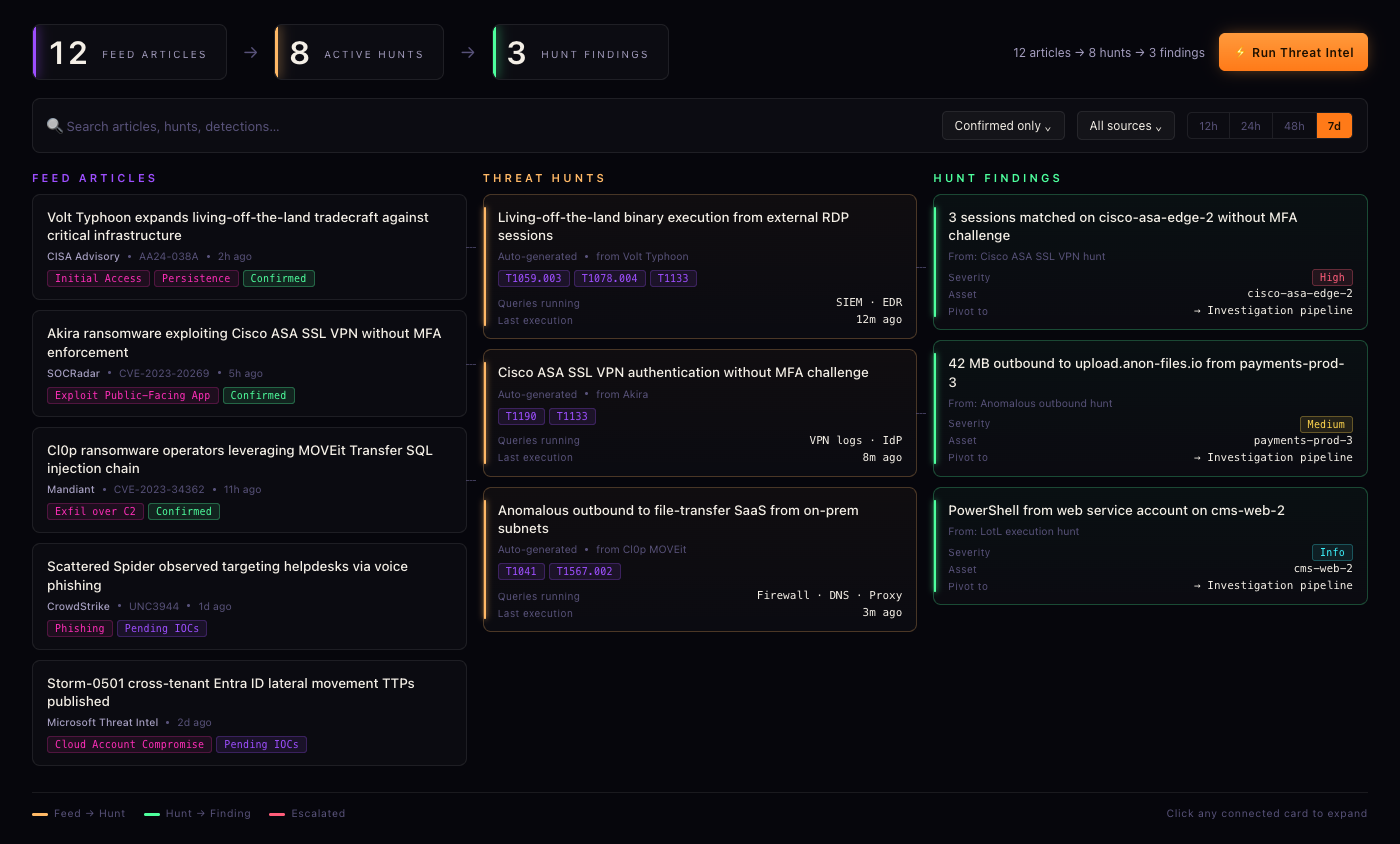Select the 7d time range
This screenshot has width=1400, height=844.
[1335, 126]
